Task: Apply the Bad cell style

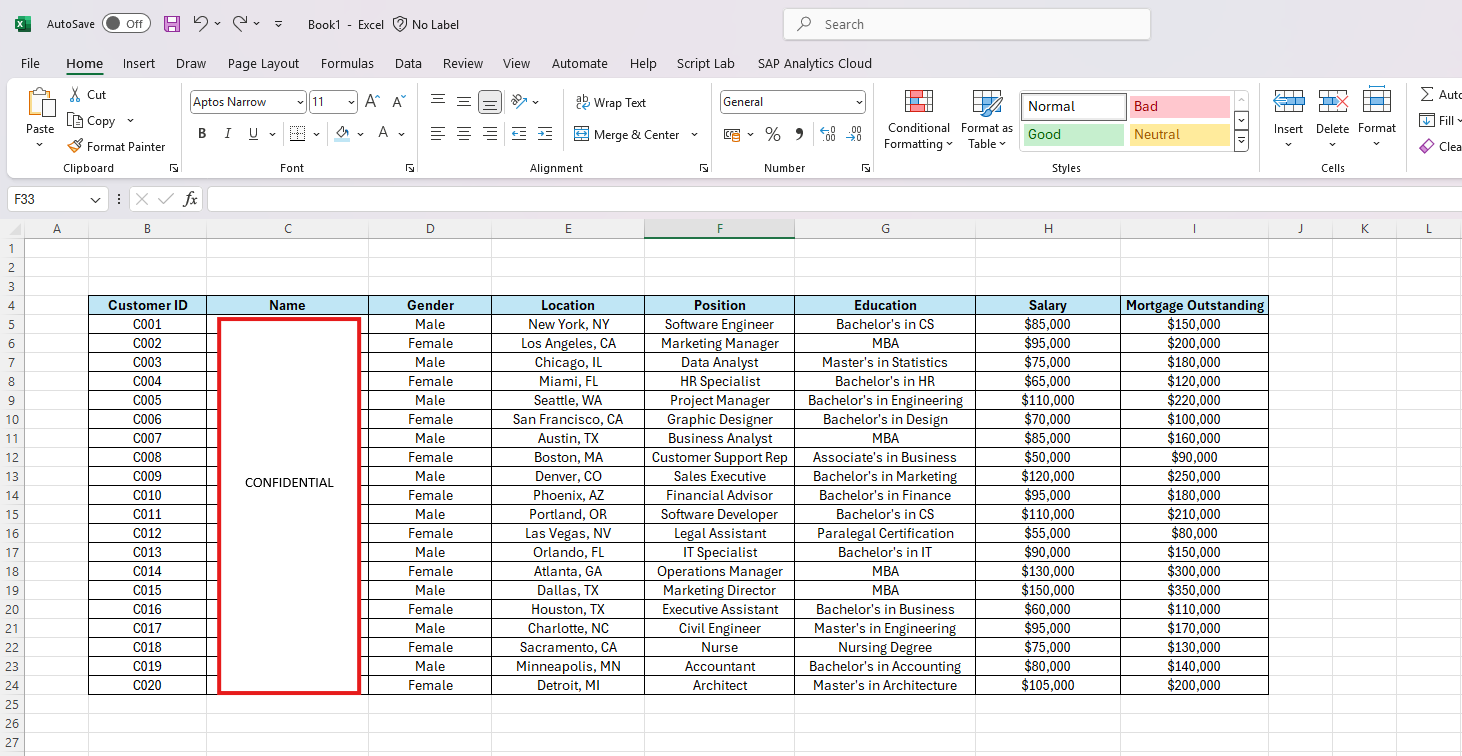Action: [x=1180, y=106]
